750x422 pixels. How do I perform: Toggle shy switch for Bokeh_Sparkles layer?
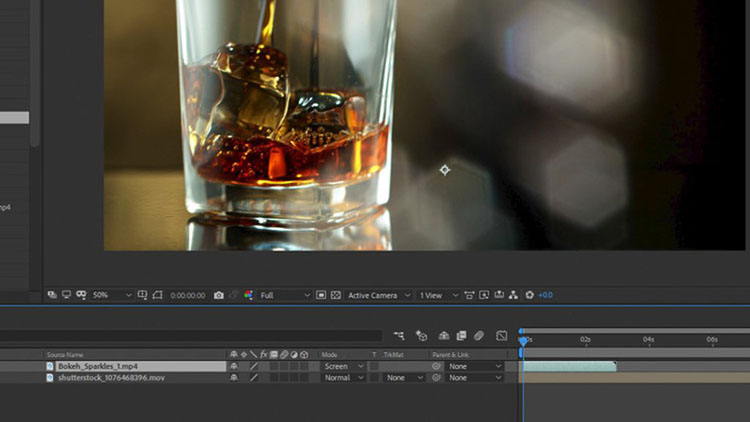click(234, 367)
